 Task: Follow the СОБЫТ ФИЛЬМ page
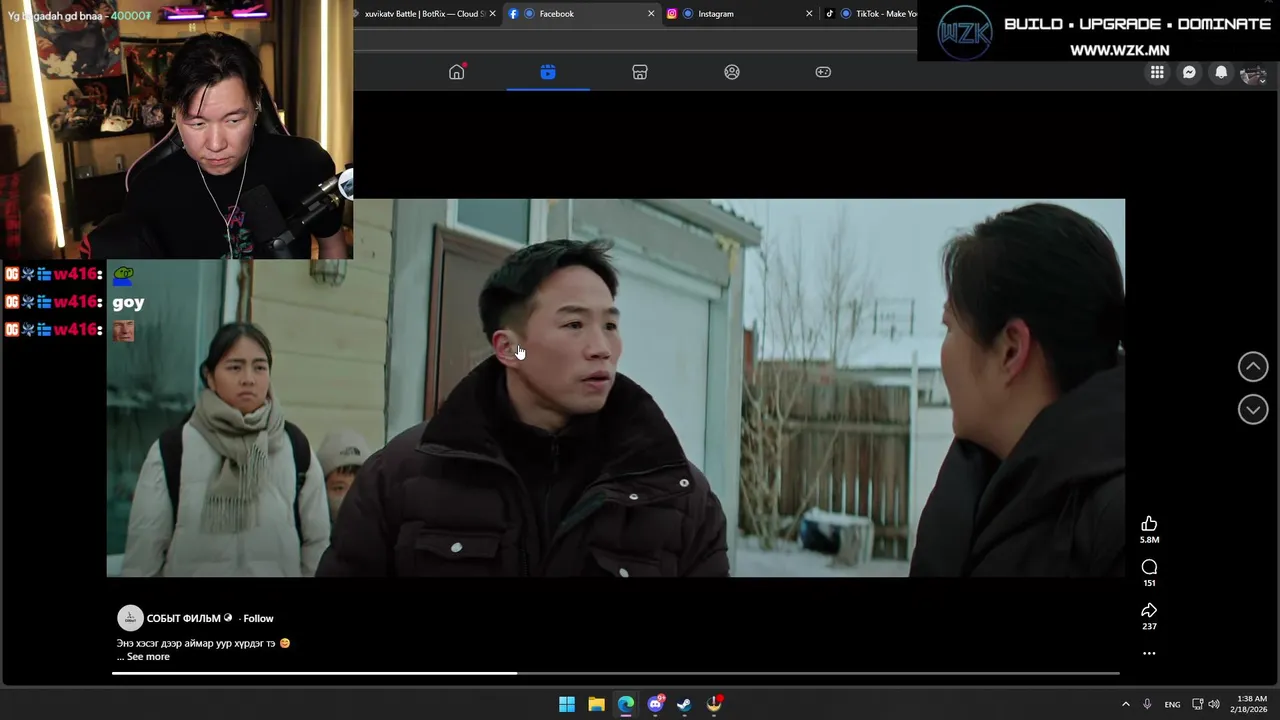tap(258, 618)
